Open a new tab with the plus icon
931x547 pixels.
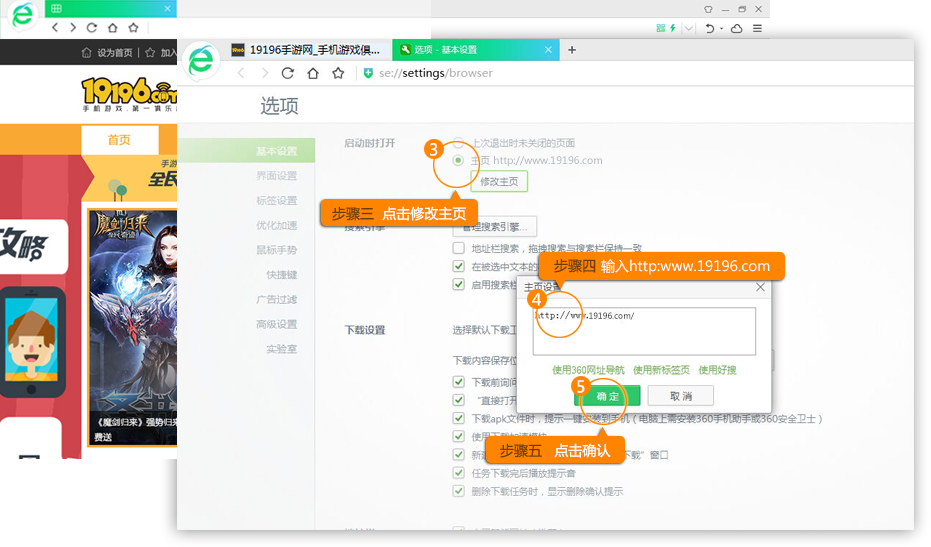572,49
